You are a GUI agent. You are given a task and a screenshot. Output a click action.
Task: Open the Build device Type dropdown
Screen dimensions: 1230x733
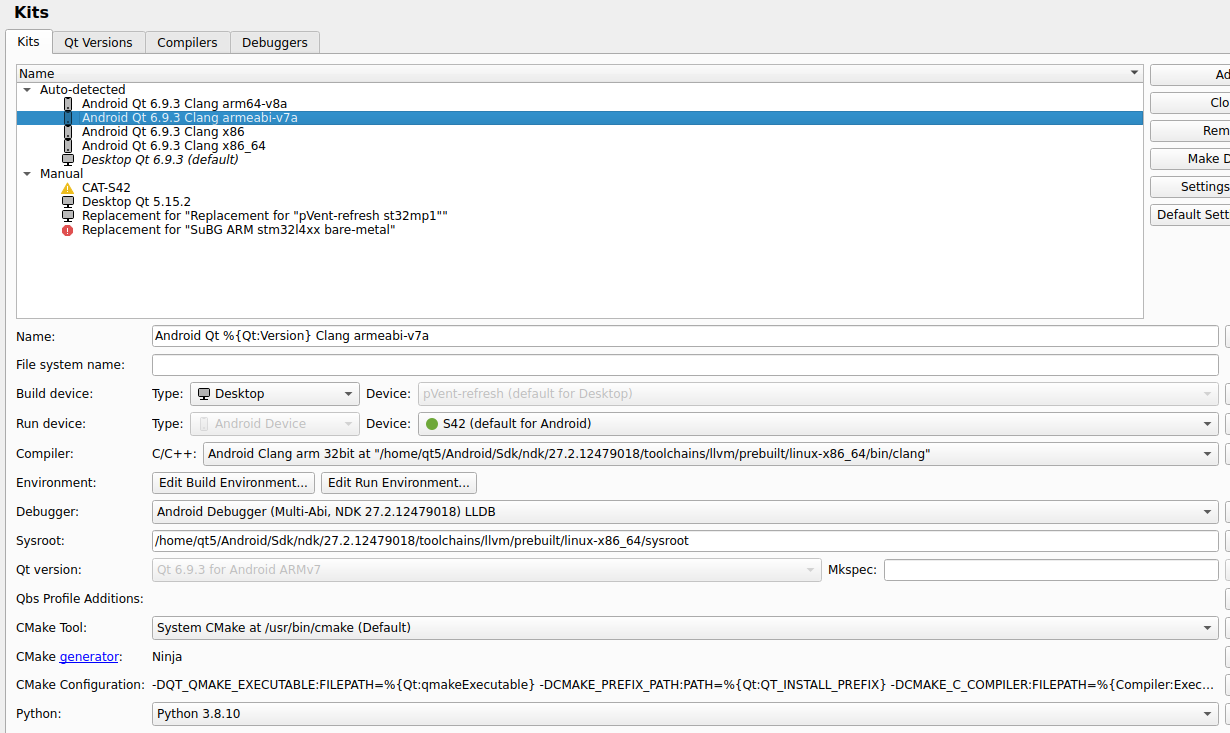coord(274,394)
